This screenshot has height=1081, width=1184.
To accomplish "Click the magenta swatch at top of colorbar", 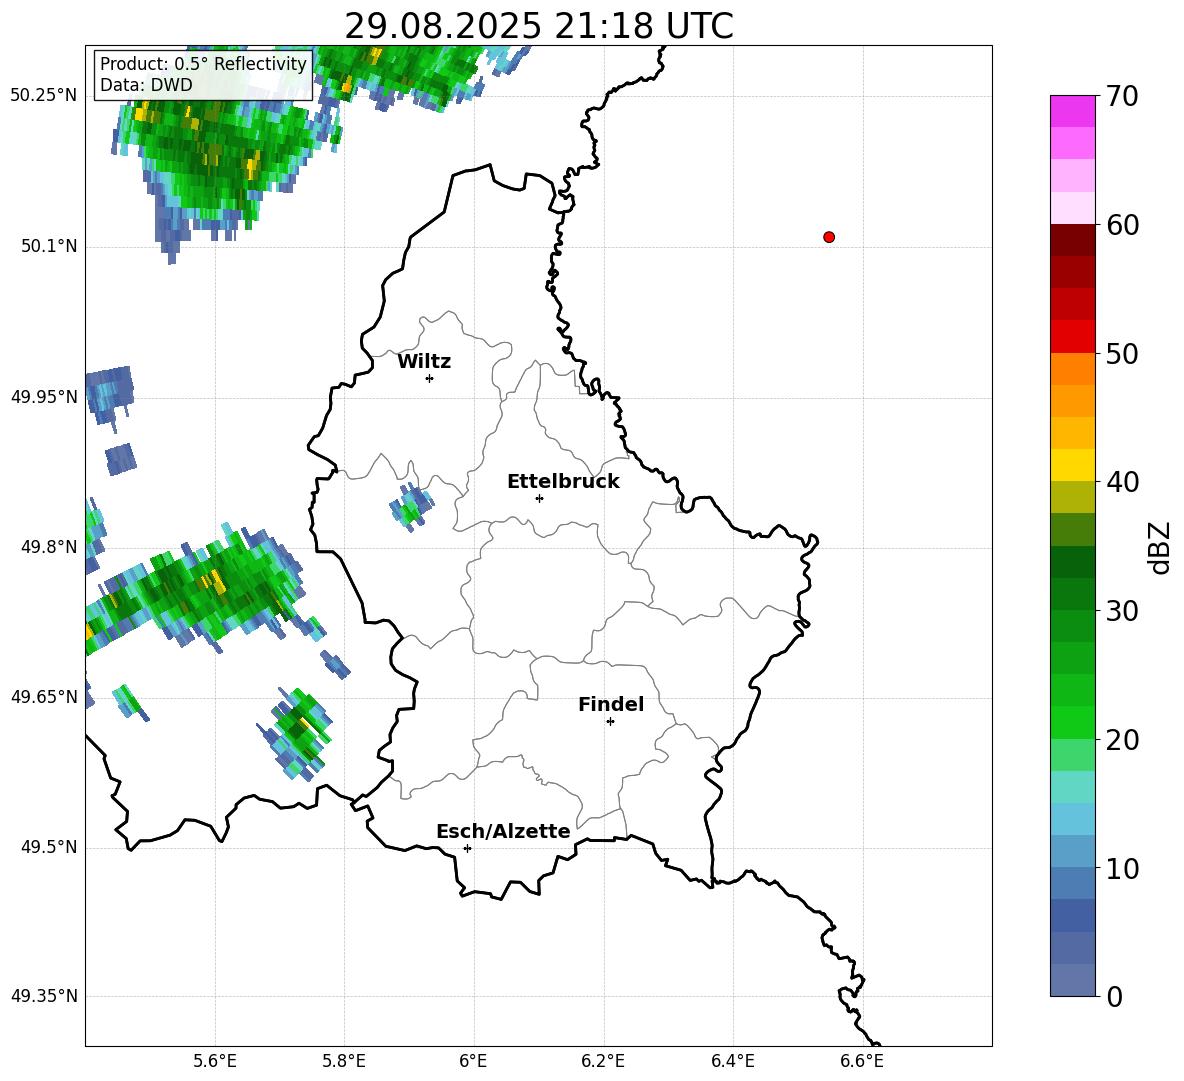I will click(1073, 111).
